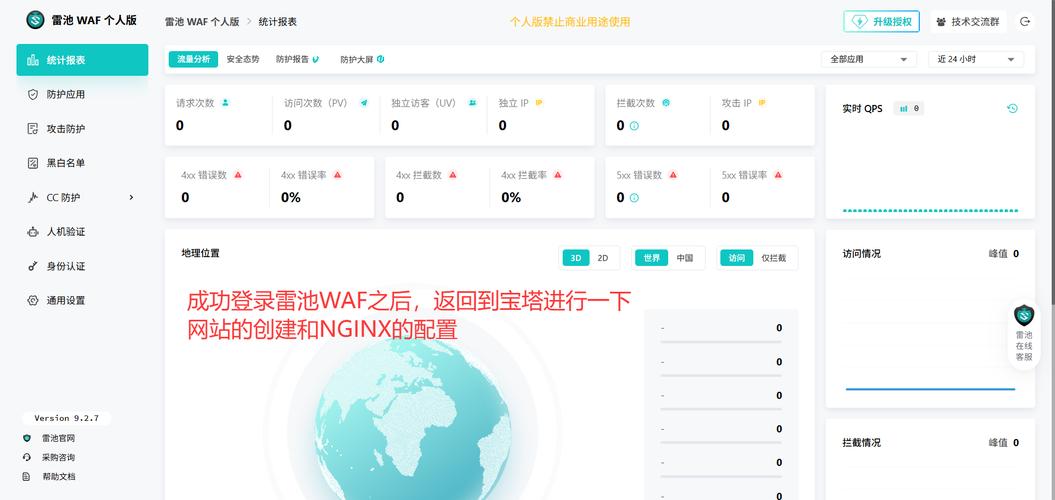Open the 近 24 小时 time range dropdown
The image size is (1055, 500).
(x=976, y=59)
